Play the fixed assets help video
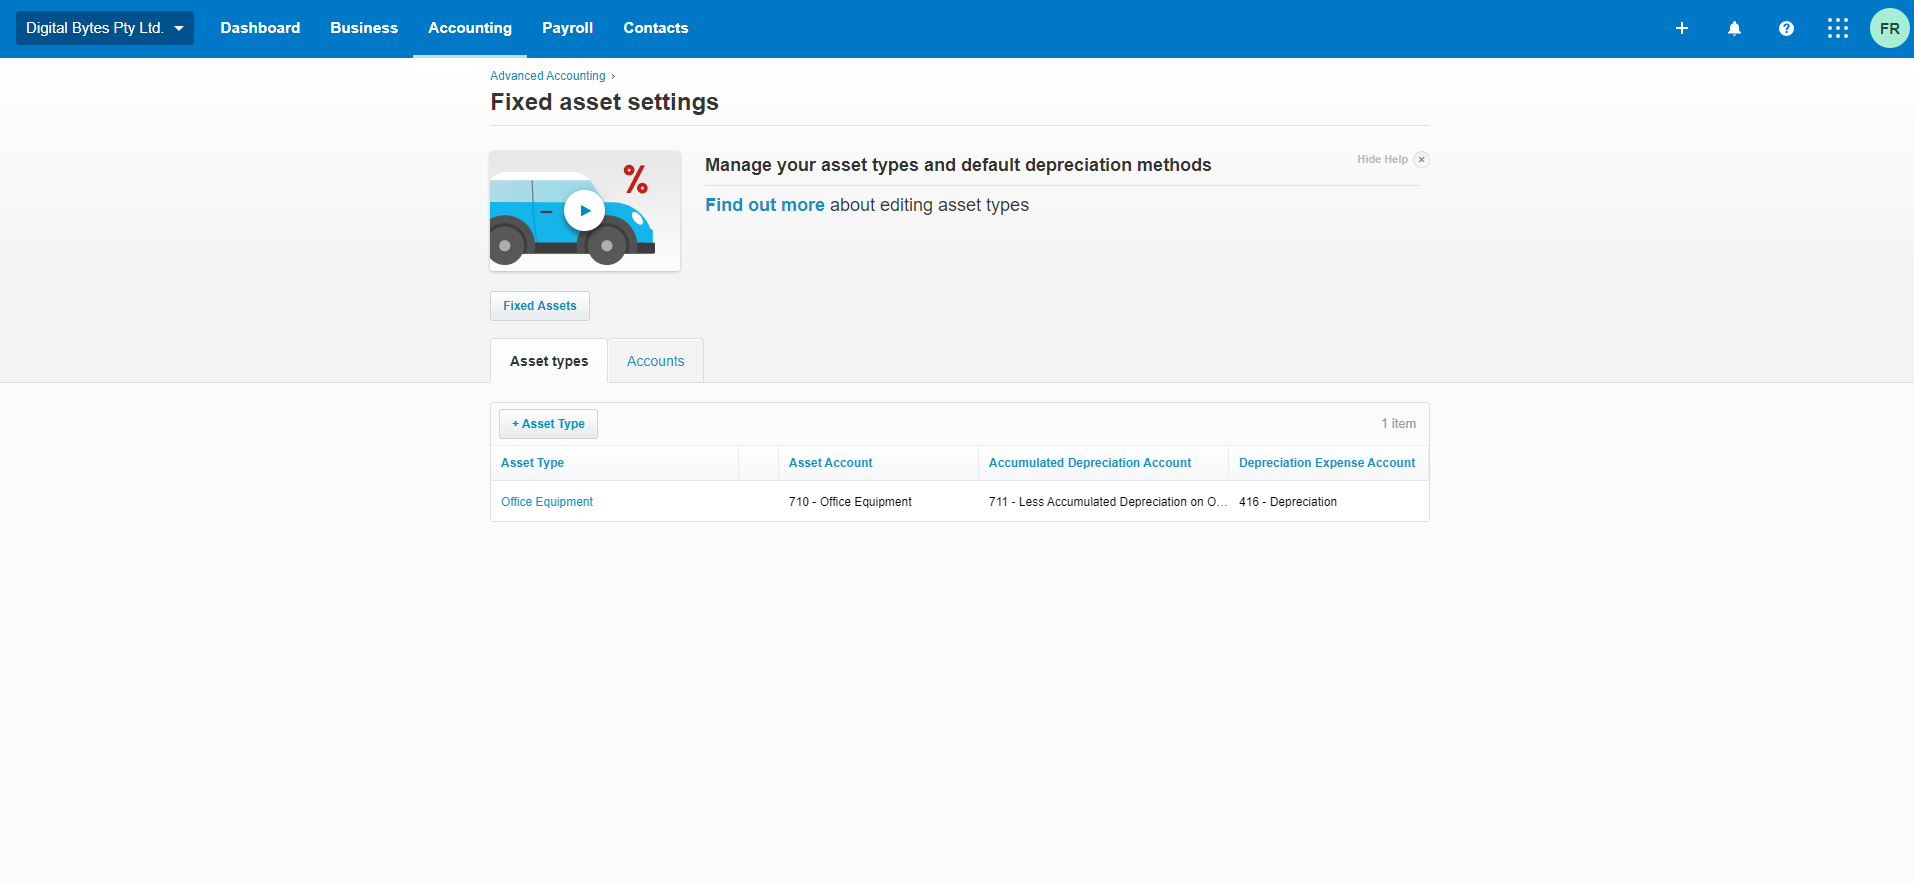 pos(584,211)
